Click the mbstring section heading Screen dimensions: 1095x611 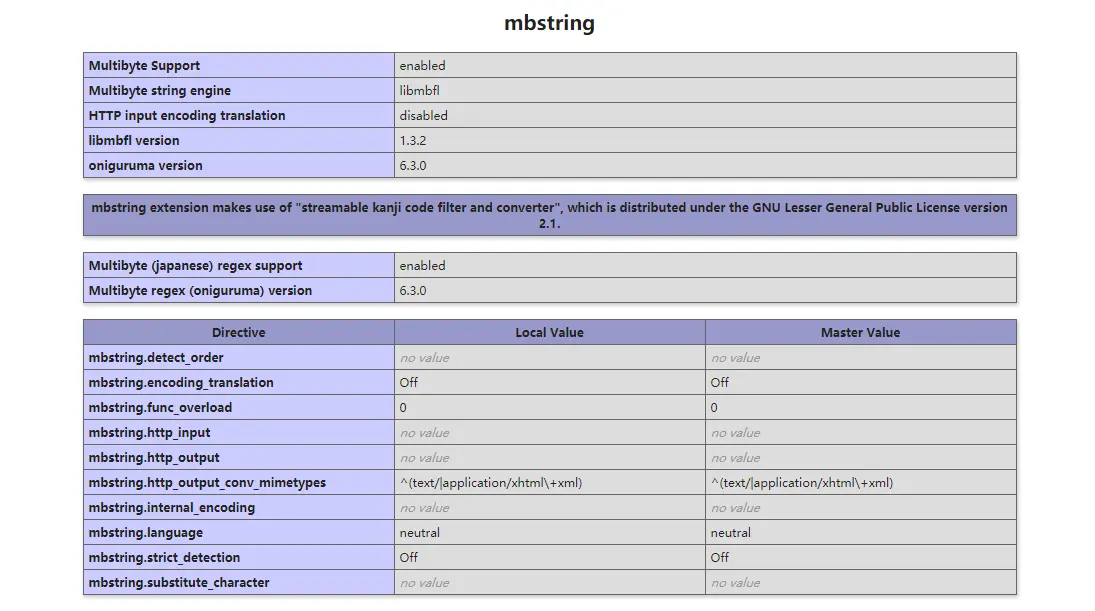(x=549, y=23)
